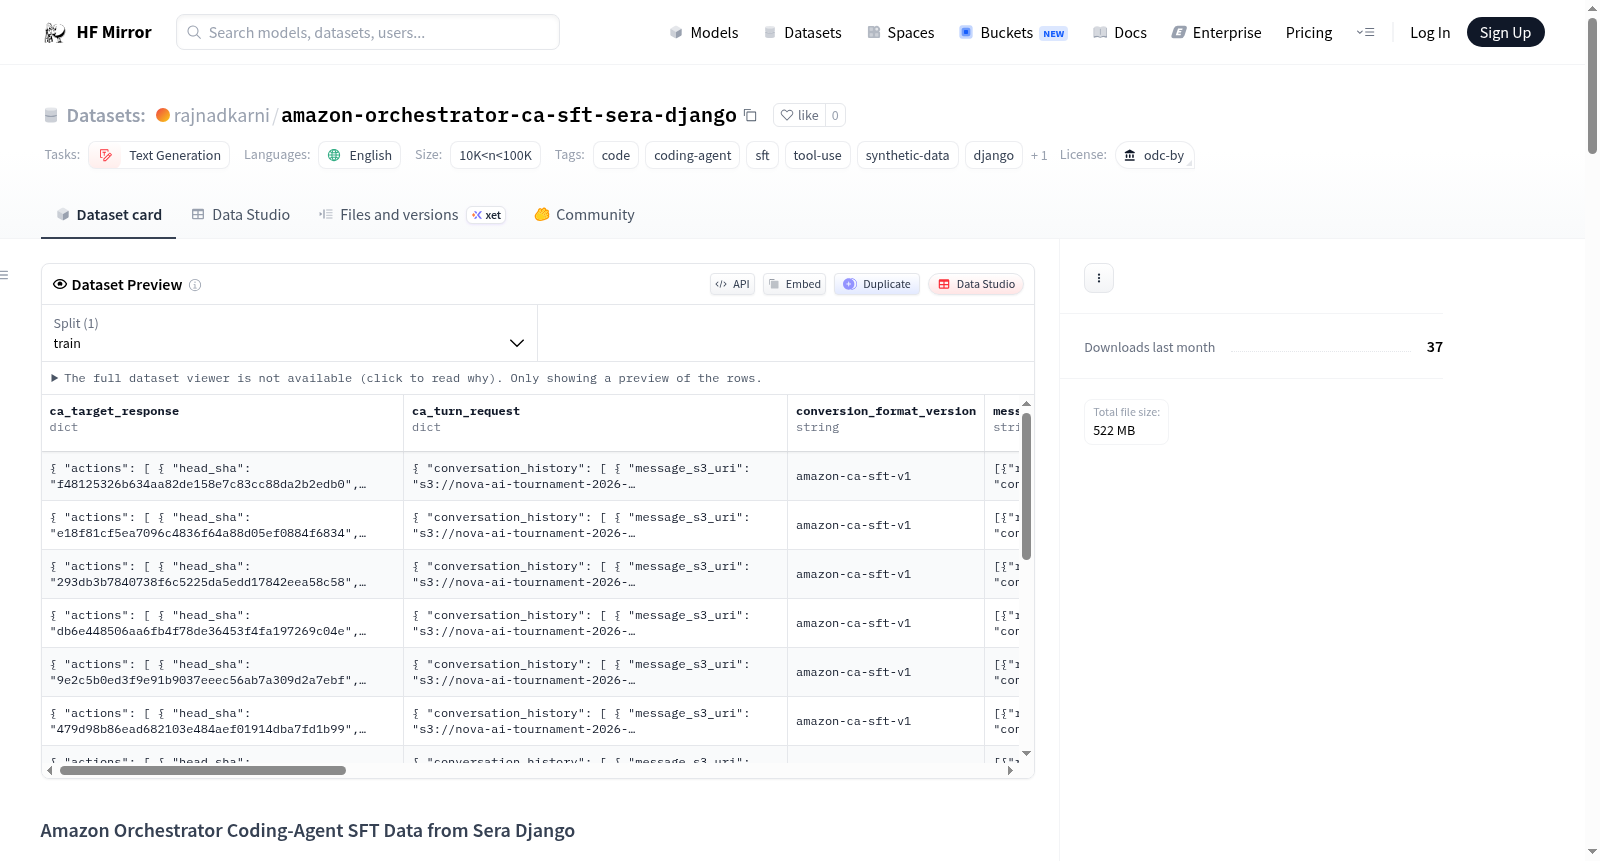Viewport: 1600px width, 861px height.
Task: Click the cell containing head_sha 293db3b7840738f6c
Action: (222, 574)
